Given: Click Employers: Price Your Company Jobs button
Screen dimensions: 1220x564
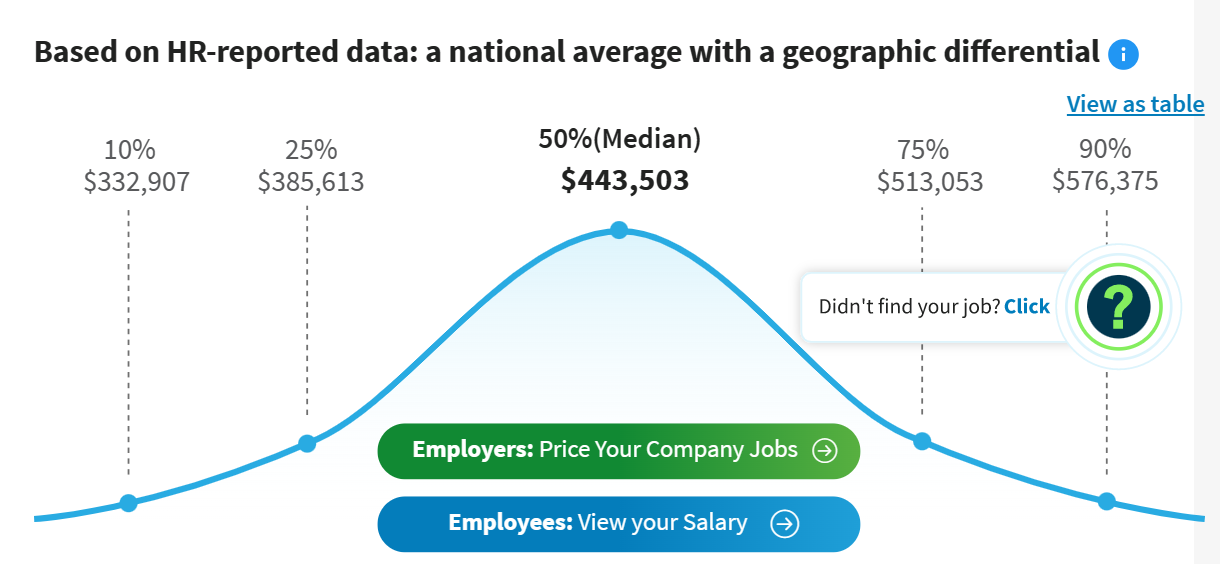Looking at the screenshot, I should coord(618,451).
